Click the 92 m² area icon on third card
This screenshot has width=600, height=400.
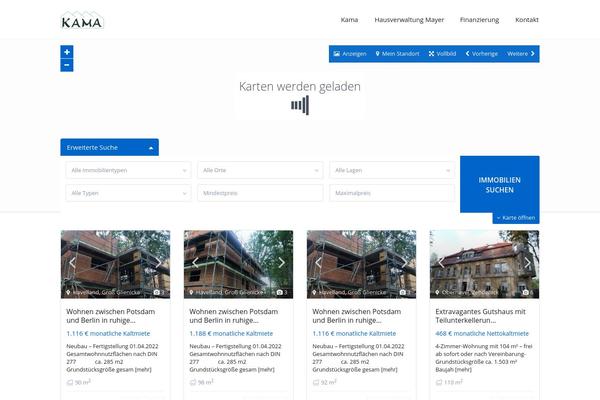coord(316,382)
